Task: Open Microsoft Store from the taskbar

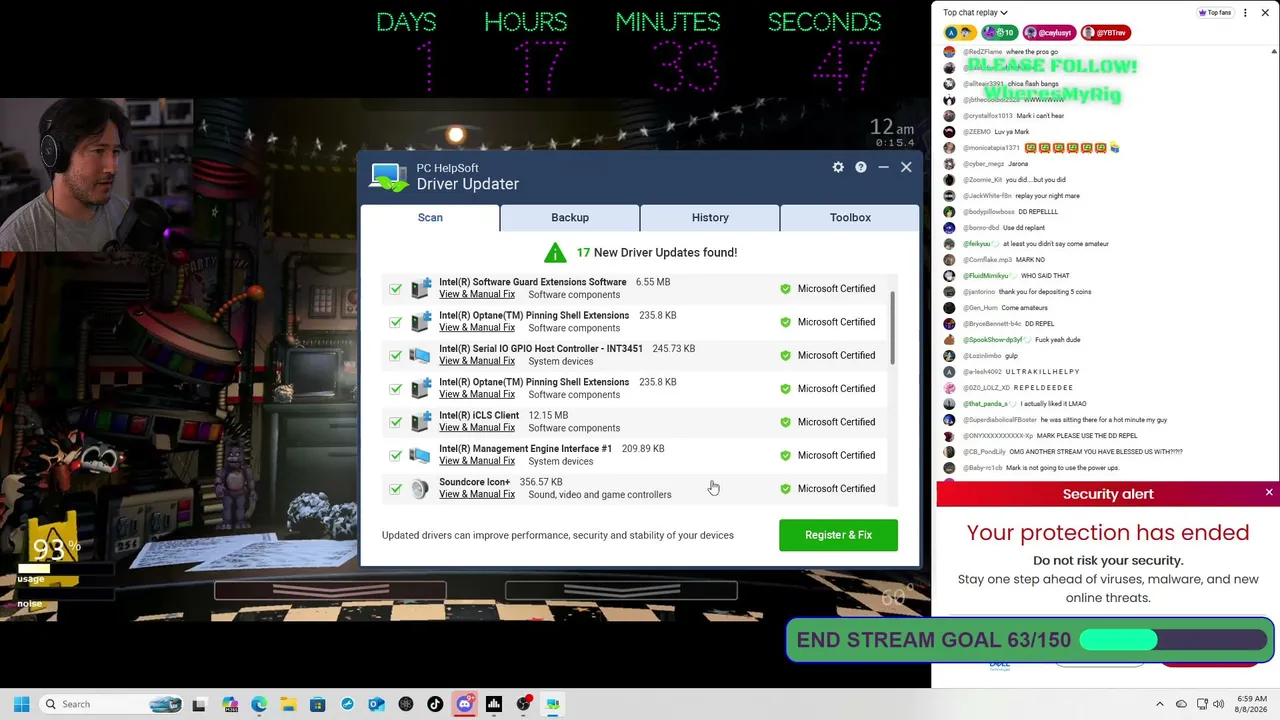Action: 317,704
